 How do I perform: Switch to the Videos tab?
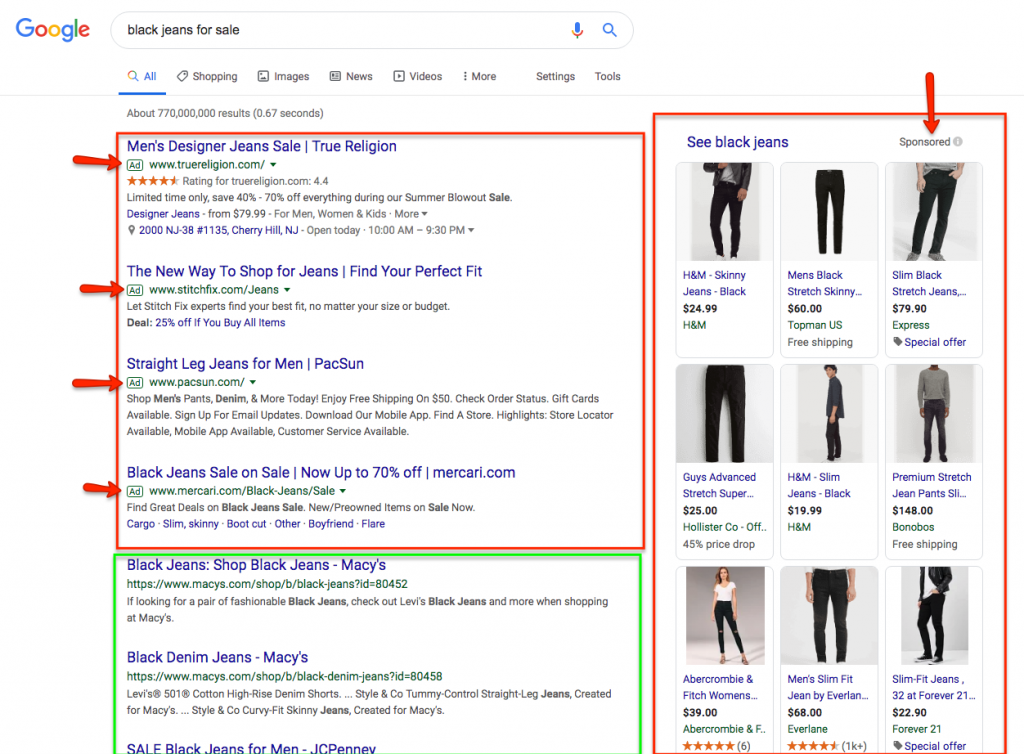click(x=418, y=76)
